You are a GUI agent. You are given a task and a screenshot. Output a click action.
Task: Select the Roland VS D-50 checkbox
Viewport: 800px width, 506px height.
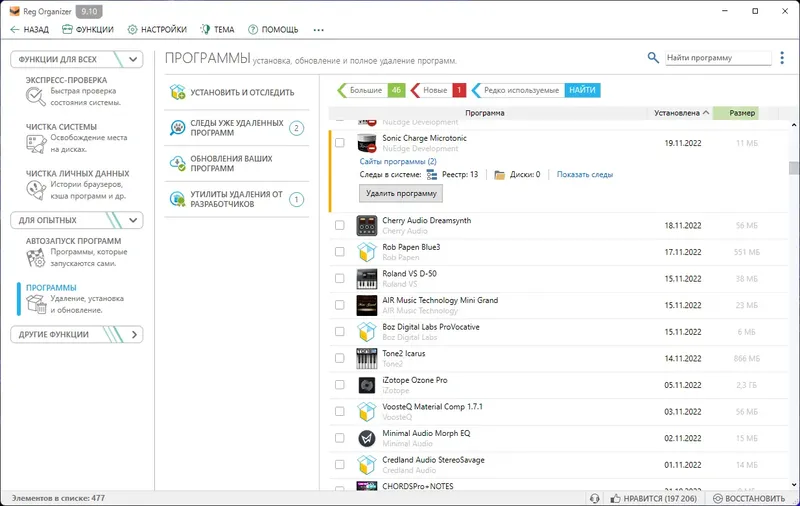tap(340, 278)
